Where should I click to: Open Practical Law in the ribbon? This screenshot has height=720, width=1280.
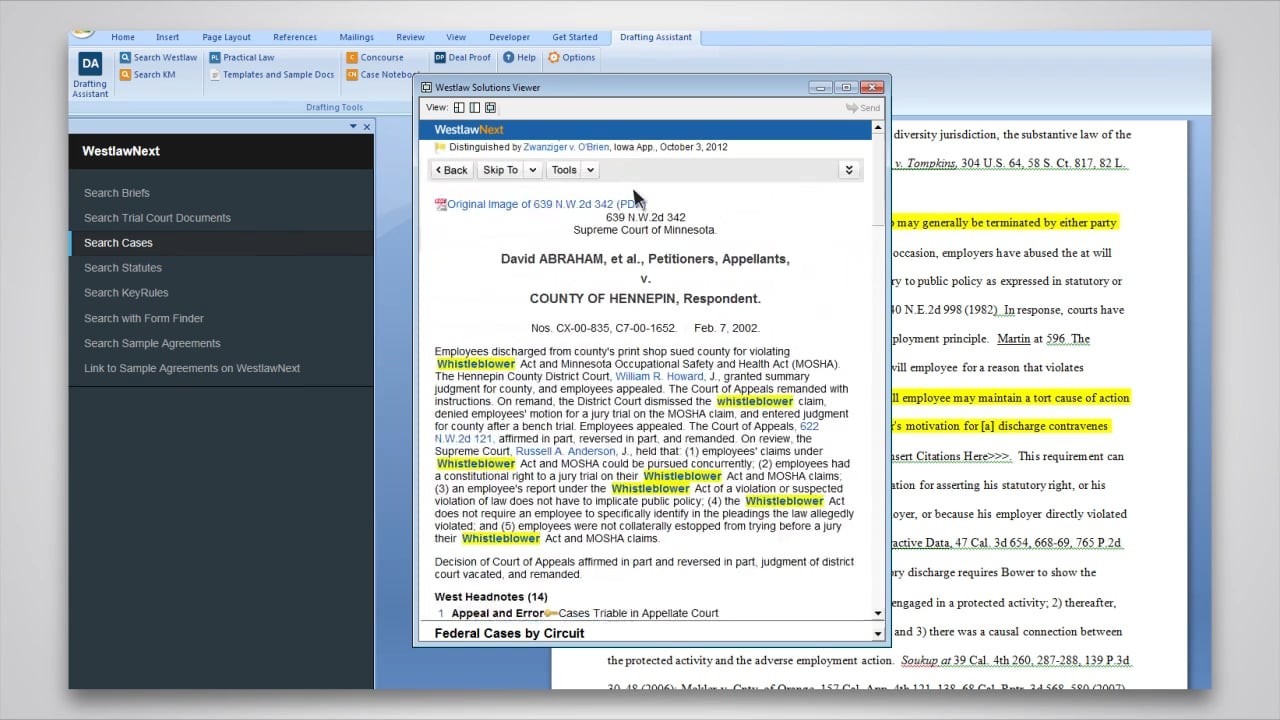tap(248, 58)
